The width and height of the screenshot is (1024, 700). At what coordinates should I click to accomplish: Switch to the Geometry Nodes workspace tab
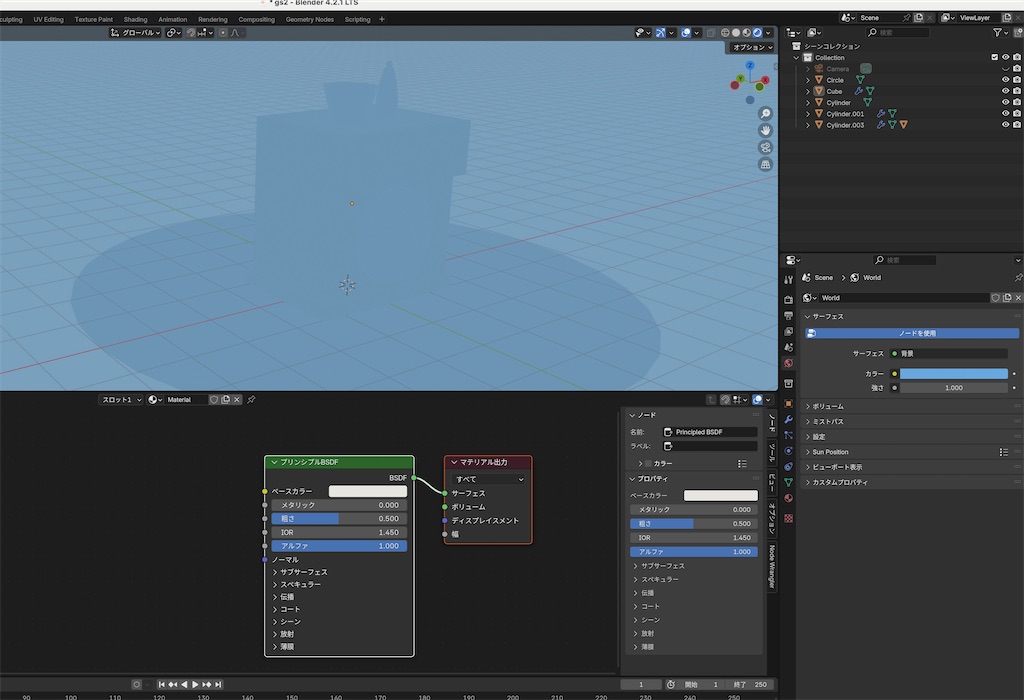point(310,20)
